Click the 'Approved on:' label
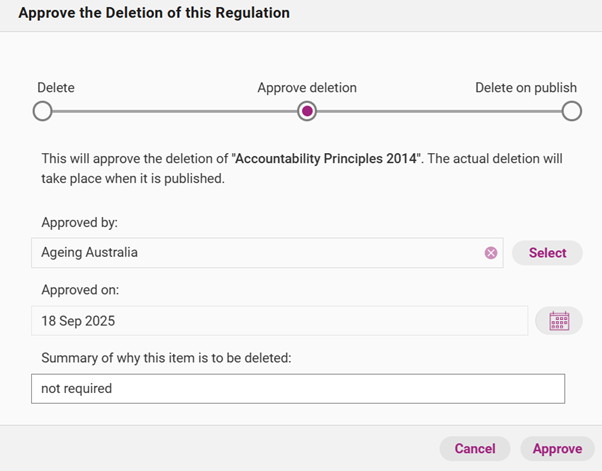 click(x=82, y=291)
